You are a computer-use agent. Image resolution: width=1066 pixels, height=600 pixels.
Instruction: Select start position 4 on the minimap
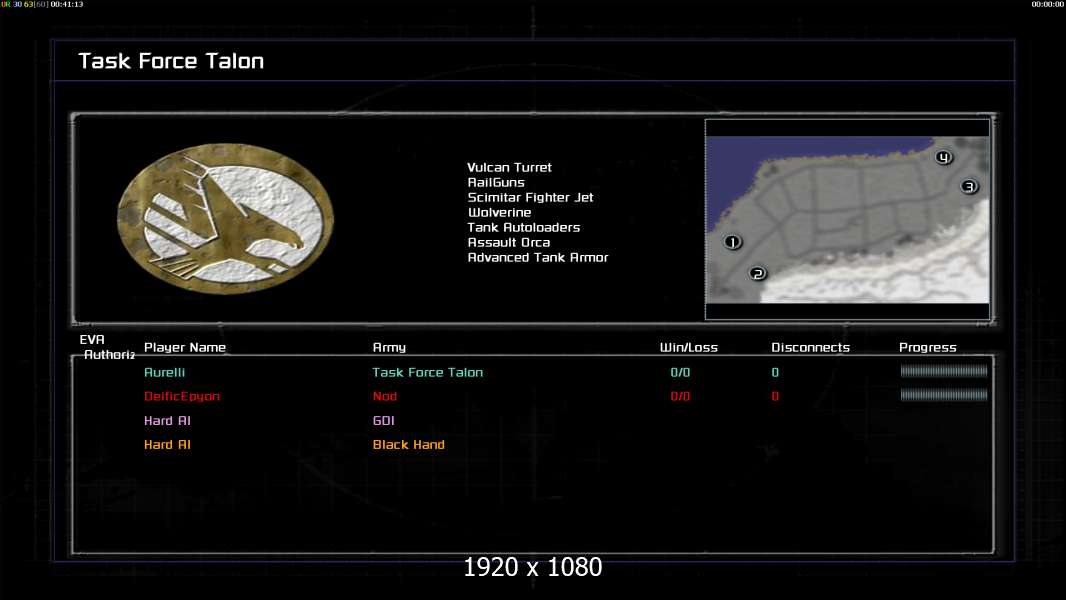click(x=943, y=158)
